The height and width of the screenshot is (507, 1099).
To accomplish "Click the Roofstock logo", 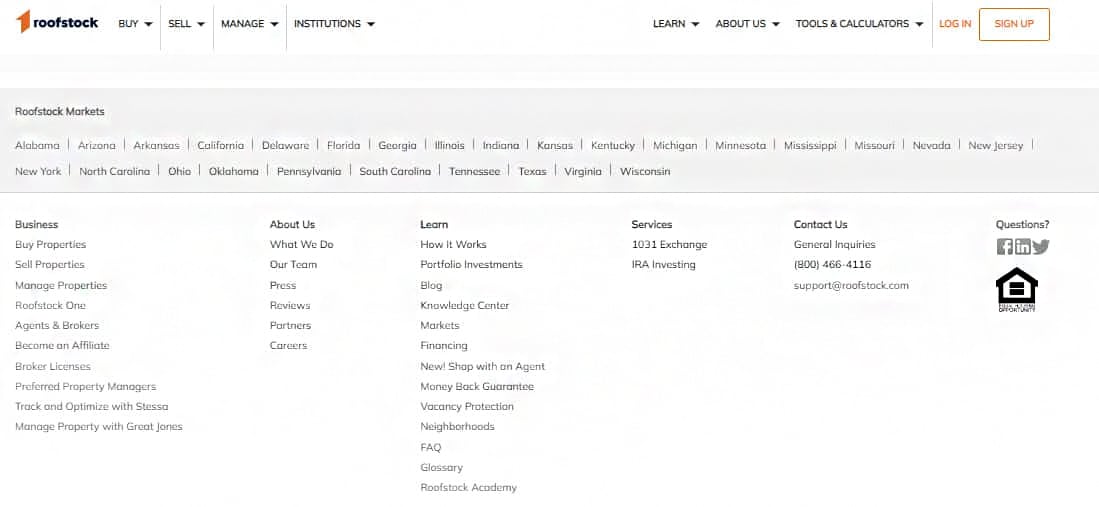I will (57, 22).
